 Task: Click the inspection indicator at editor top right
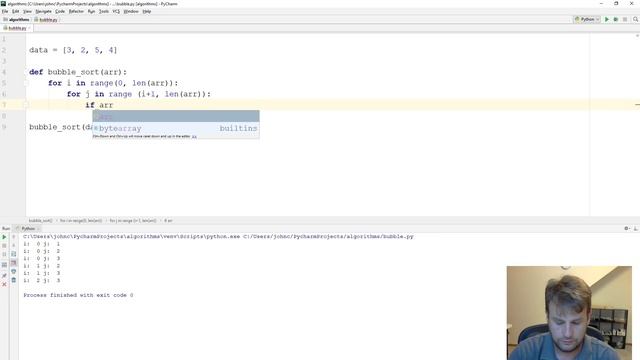click(637, 36)
